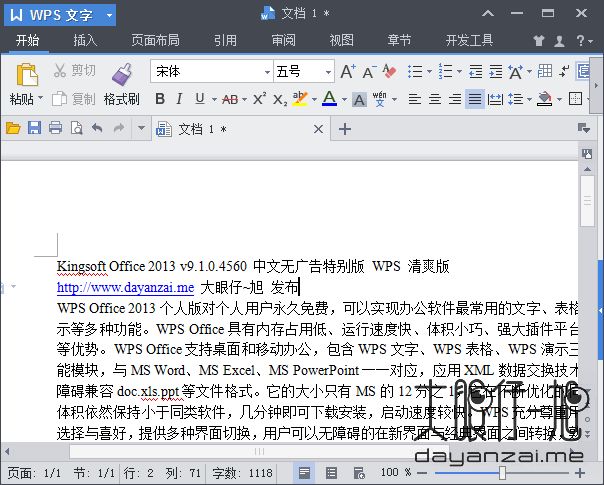Screen dimensions: 604x485
Task: Click the Paste clipboard icon
Action: tap(27, 74)
